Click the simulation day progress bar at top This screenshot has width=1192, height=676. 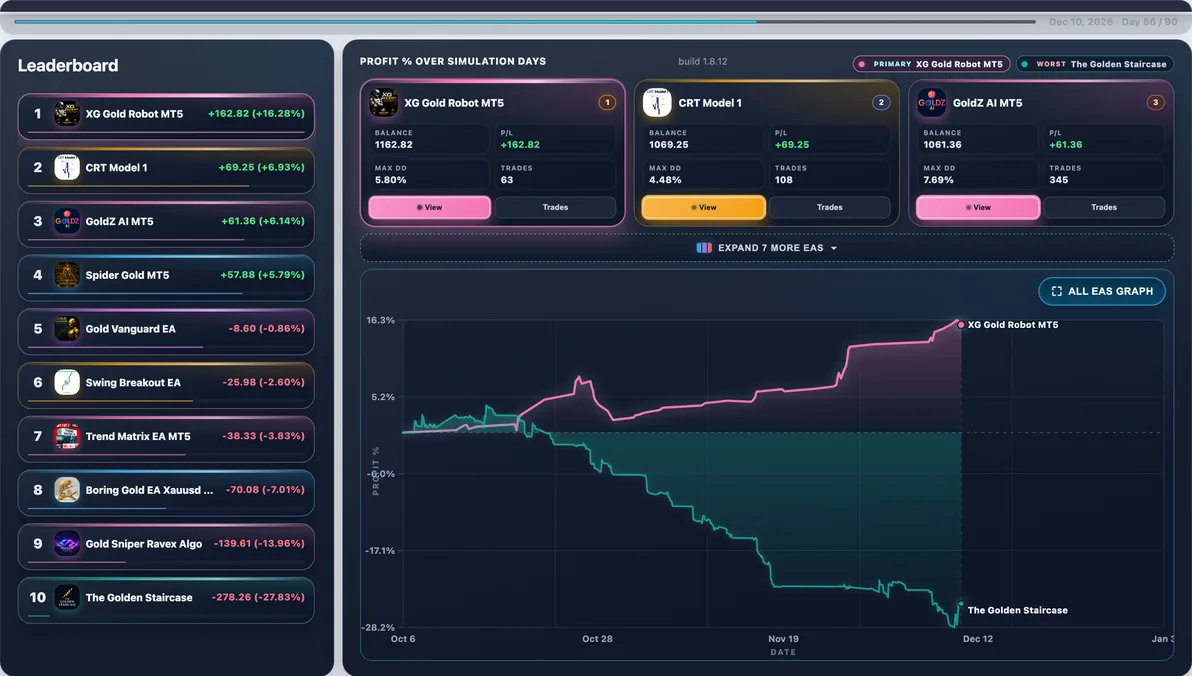[x=525, y=22]
